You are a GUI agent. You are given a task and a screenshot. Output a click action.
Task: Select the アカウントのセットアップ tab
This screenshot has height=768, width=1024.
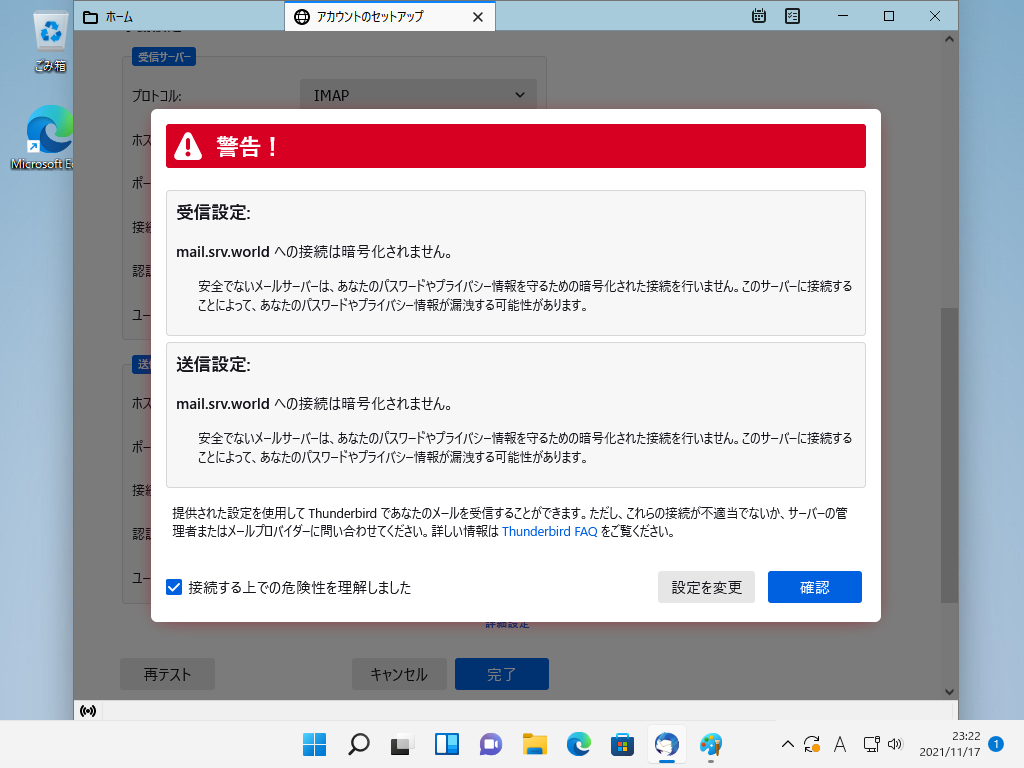click(380, 17)
